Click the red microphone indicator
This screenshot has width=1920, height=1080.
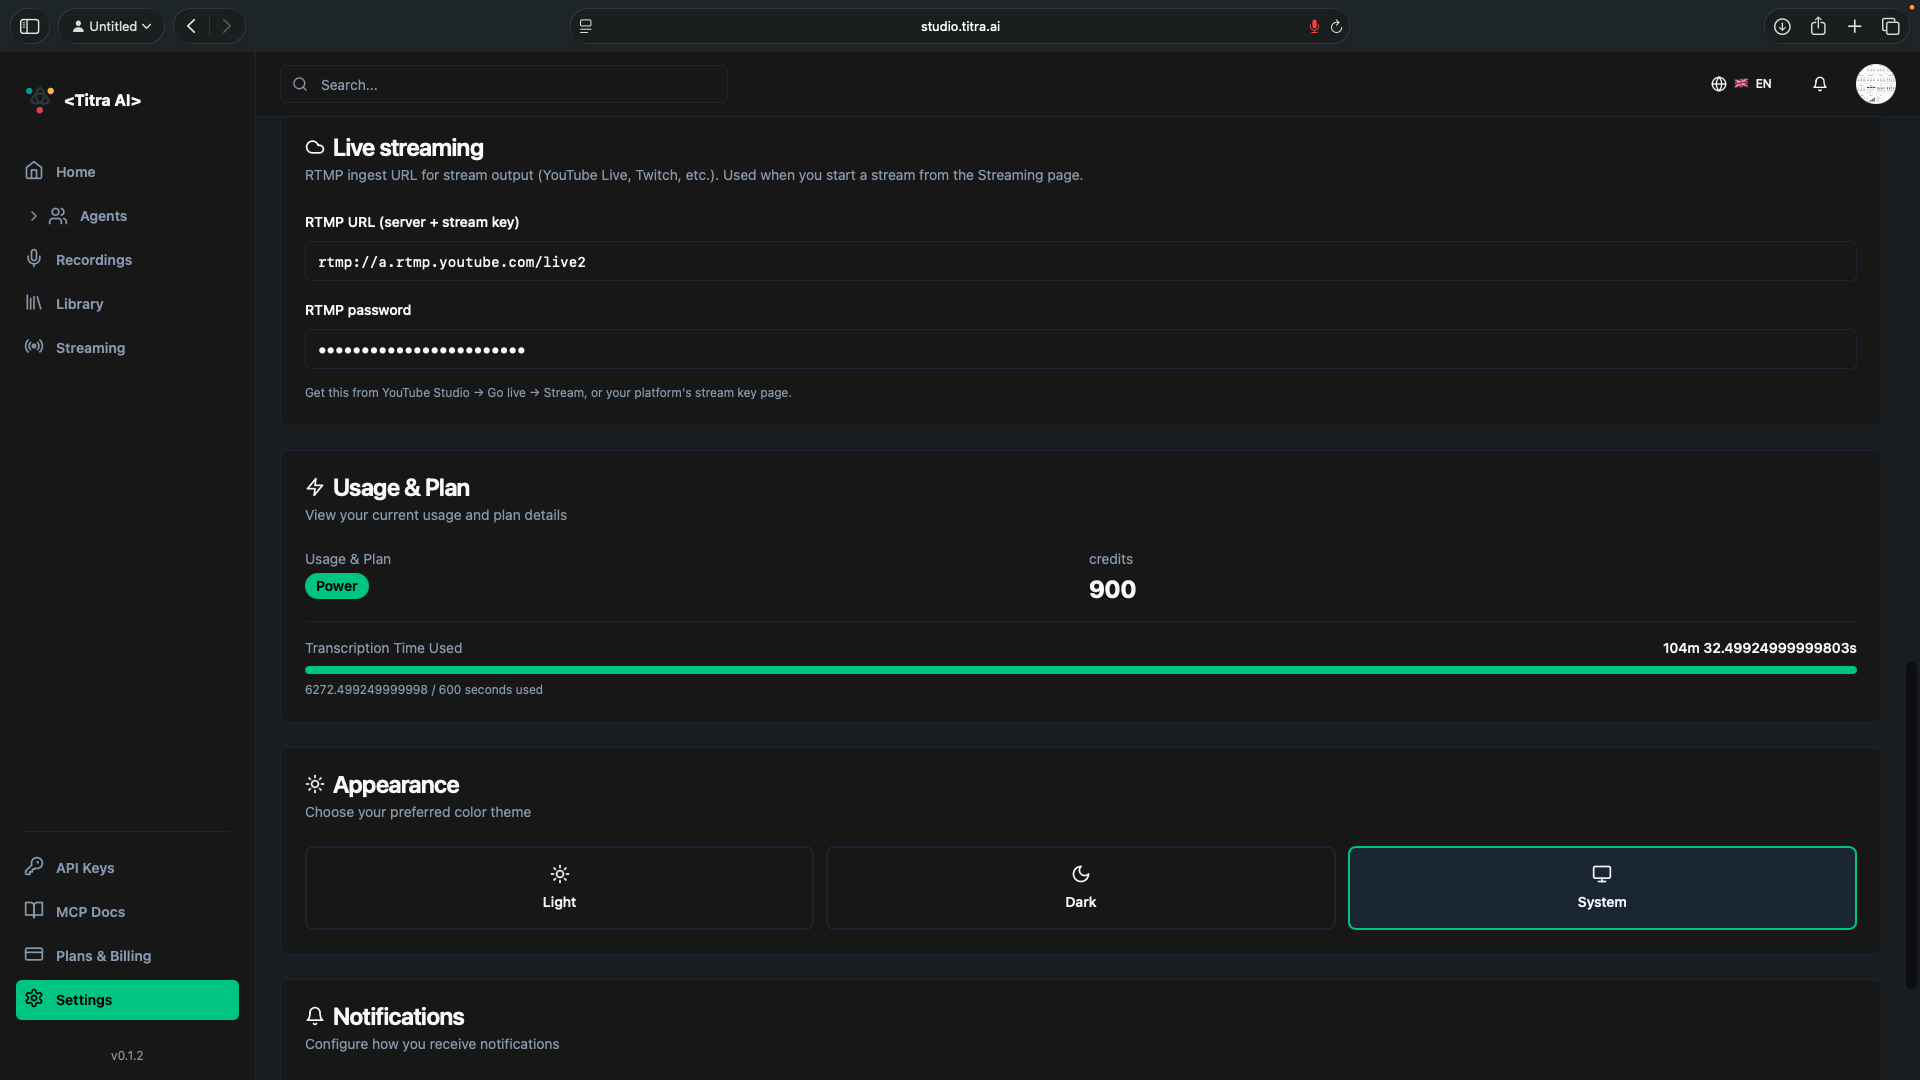(1314, 26)
